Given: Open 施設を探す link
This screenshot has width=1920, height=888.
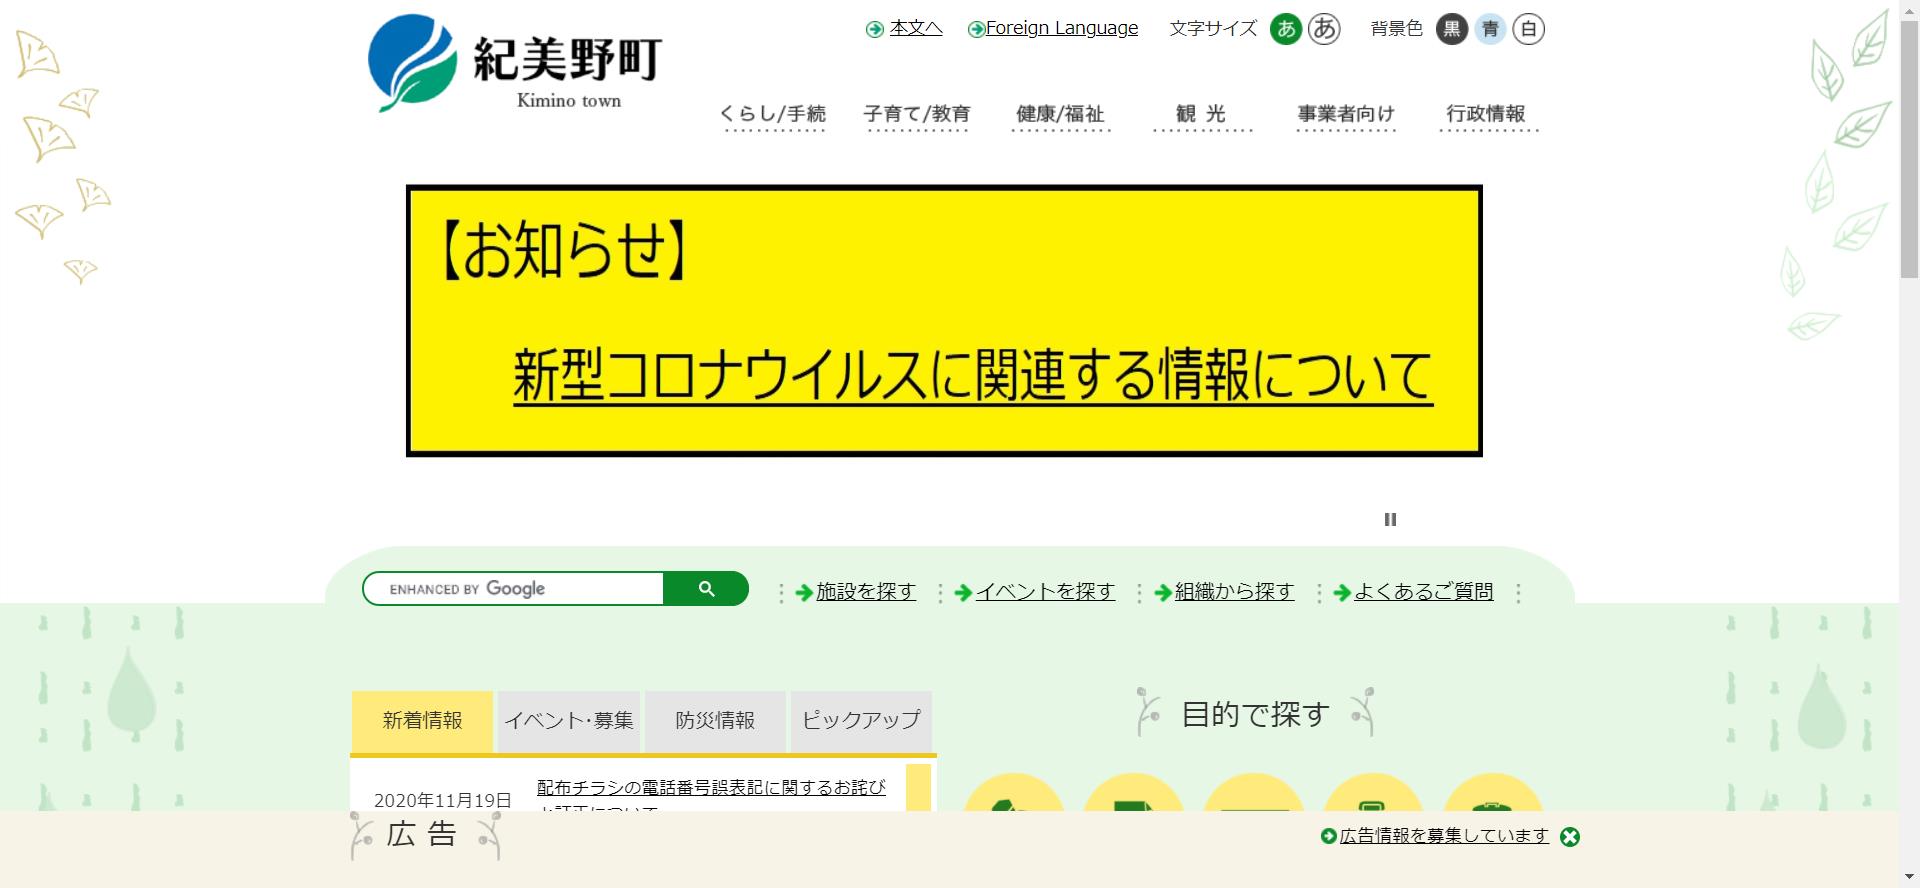Looking at the screenshot, I should click(866, 592).
